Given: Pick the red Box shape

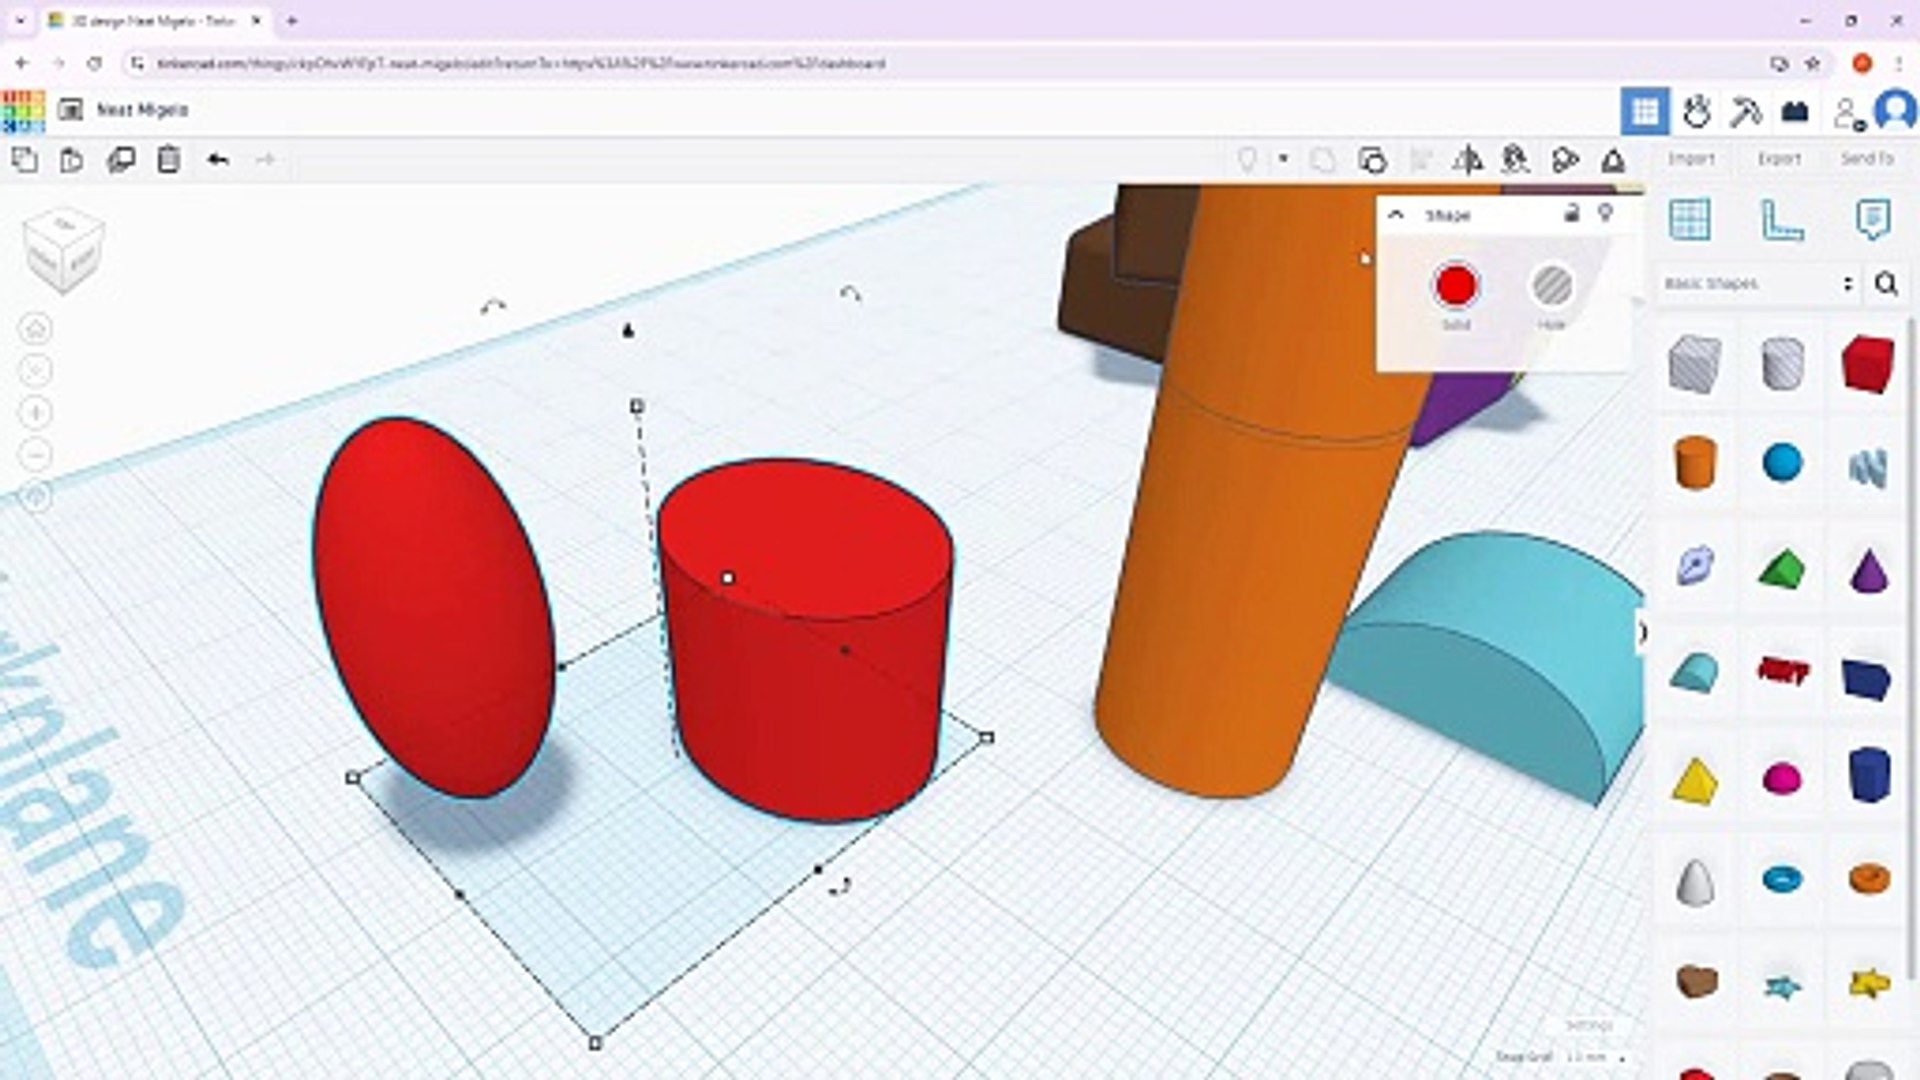Looking at the screenshot, I should 1867,363.
